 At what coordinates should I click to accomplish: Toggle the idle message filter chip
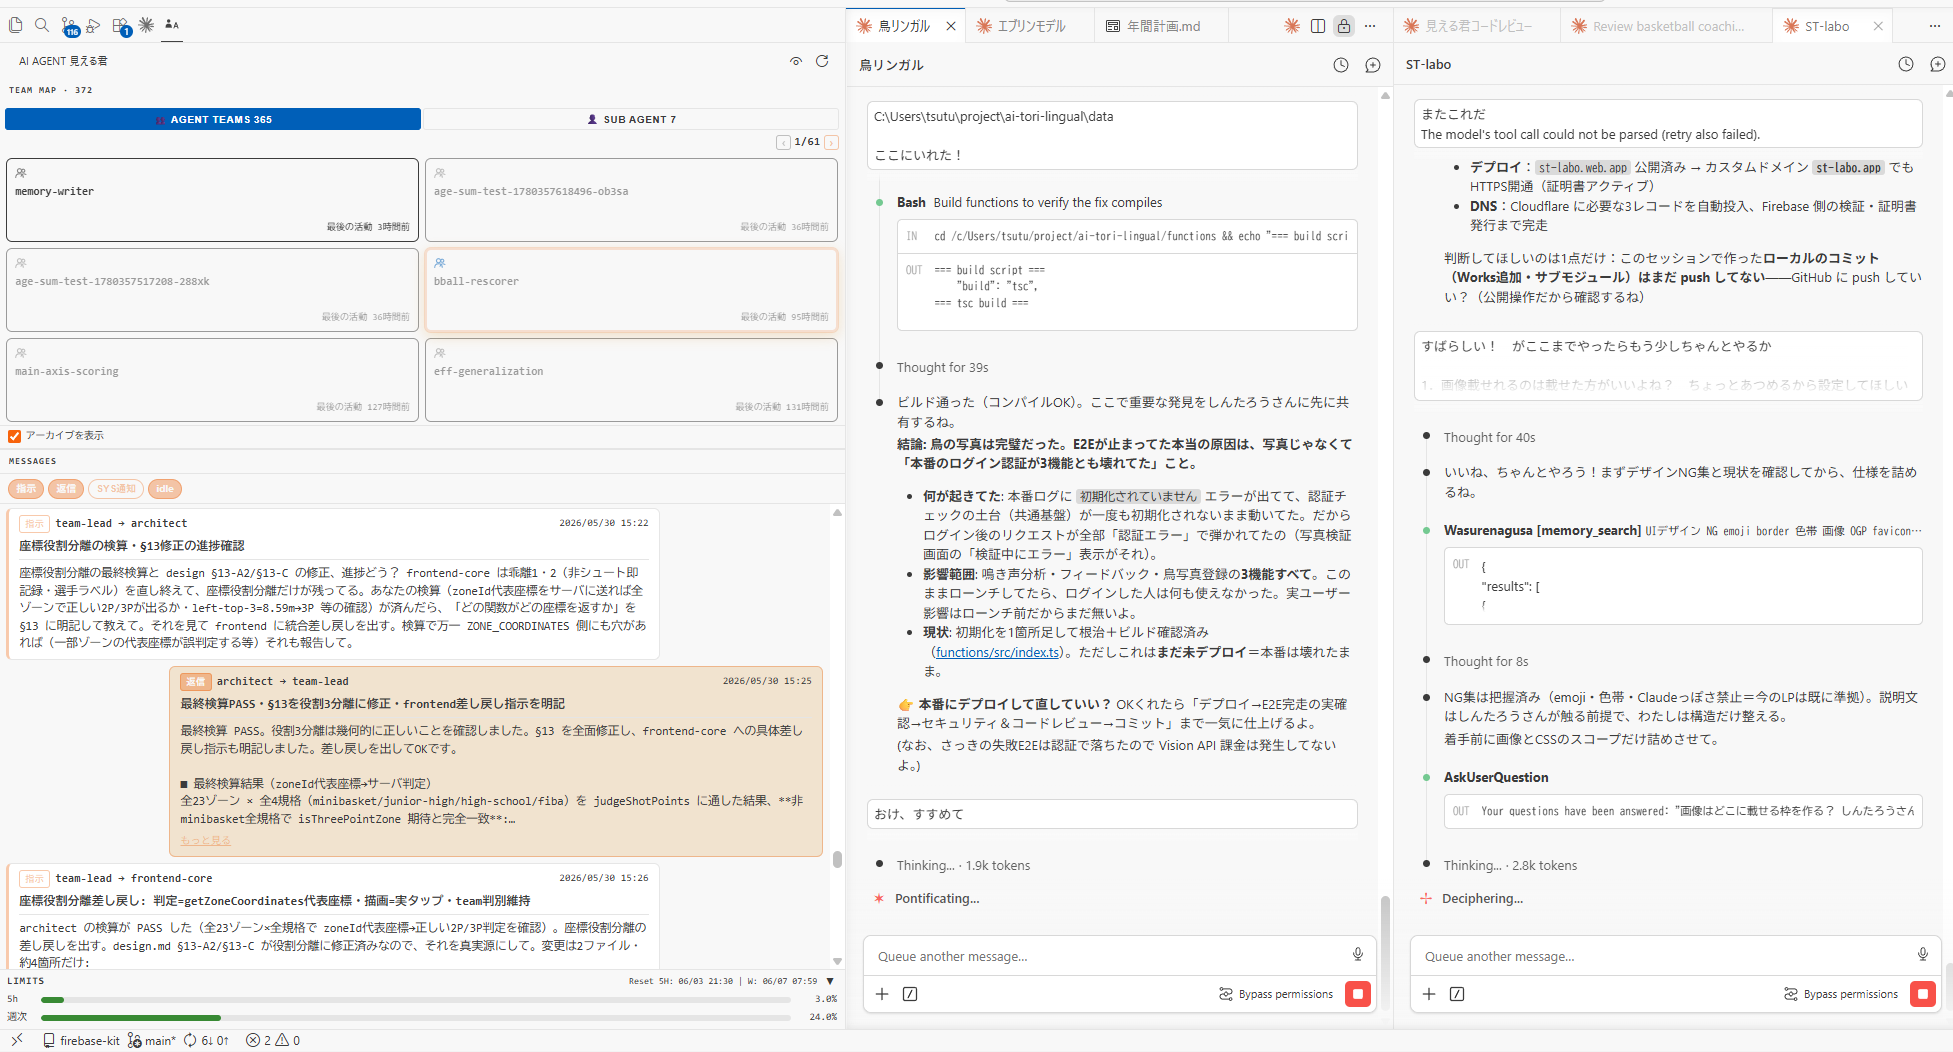pos(165,489)
